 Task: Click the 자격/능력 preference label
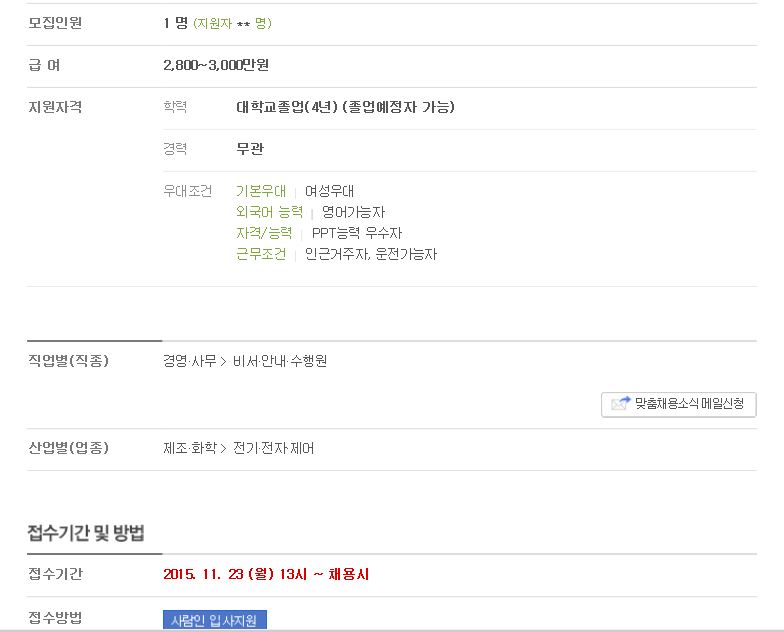click(x=264, y=233)
